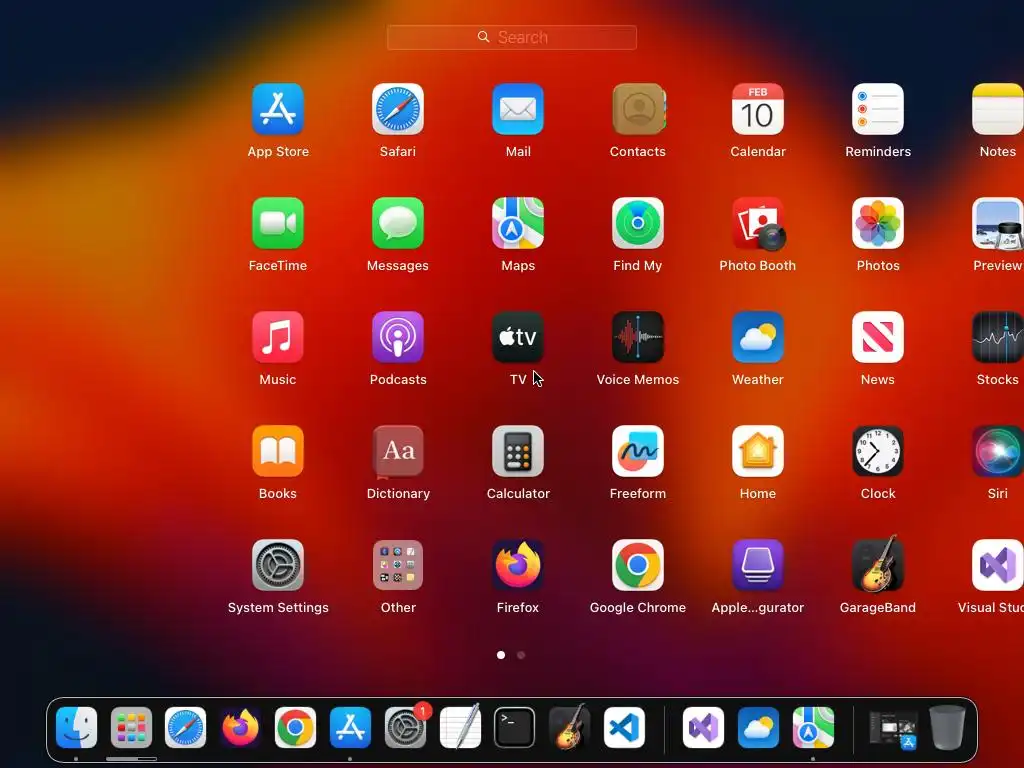Screen dimensions: 1024x768
Task: Open System Settings with badge in Dock
Action: pyautogui.click(x=405, y=728)
